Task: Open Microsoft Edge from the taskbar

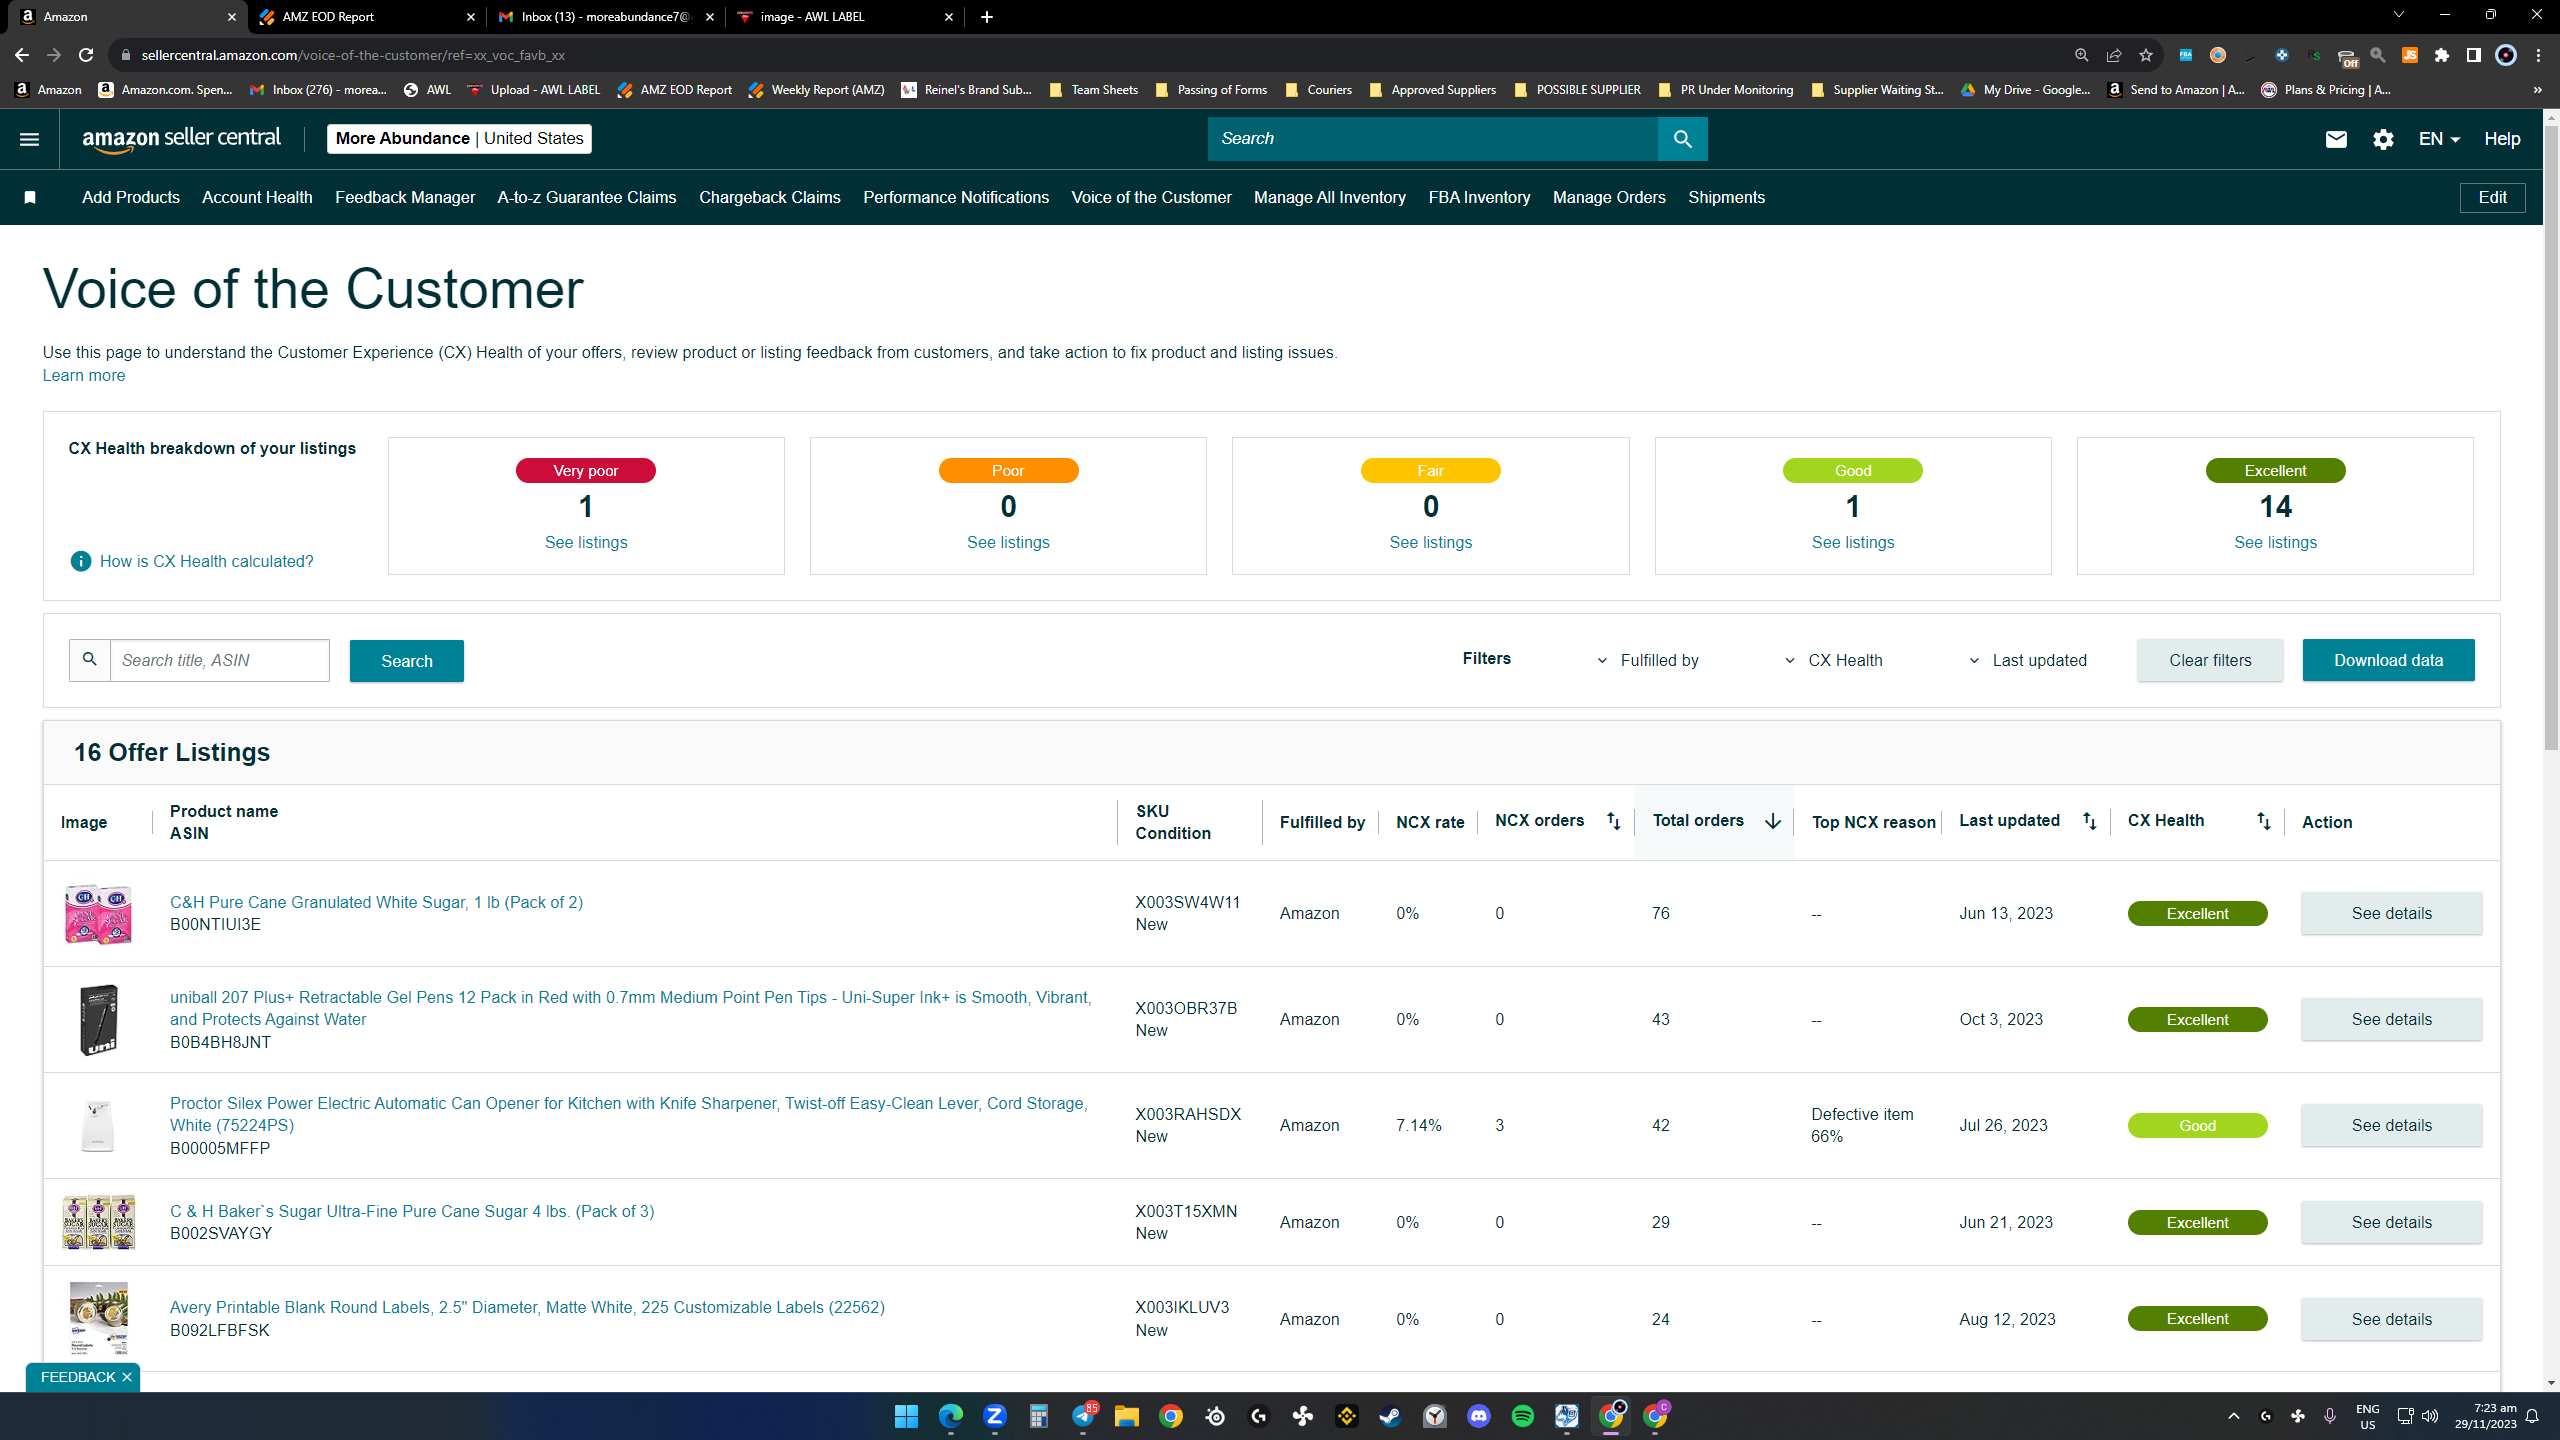Action: 950,1416
